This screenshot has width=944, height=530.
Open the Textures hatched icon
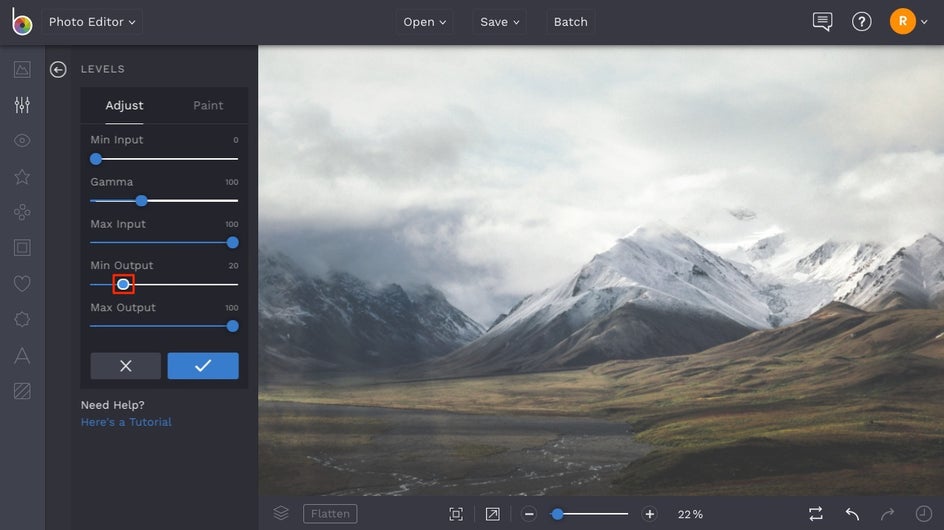22,391
